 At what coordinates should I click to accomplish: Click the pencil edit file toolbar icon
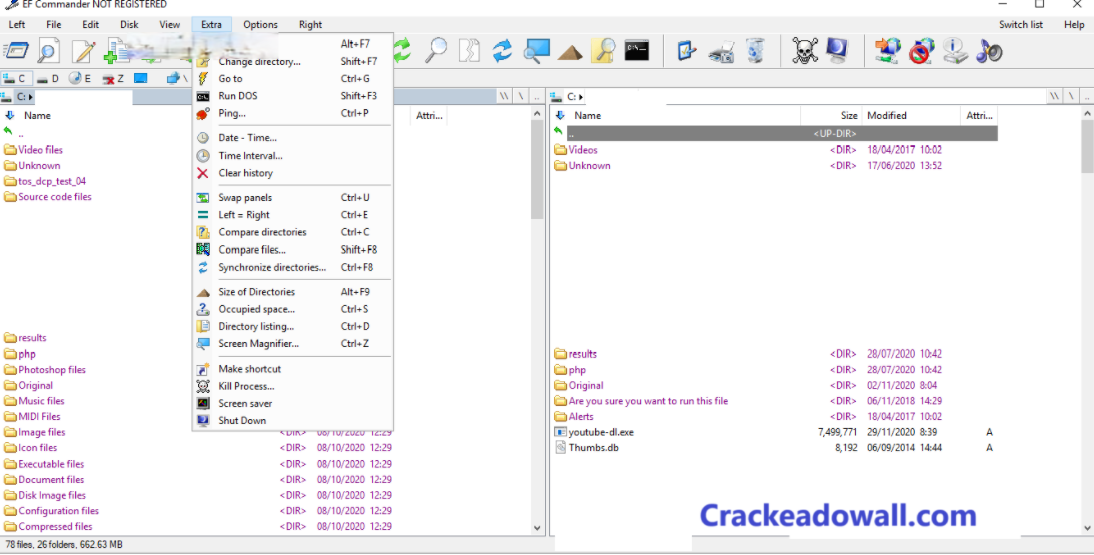pyautogui.click(x=83, y=51)
